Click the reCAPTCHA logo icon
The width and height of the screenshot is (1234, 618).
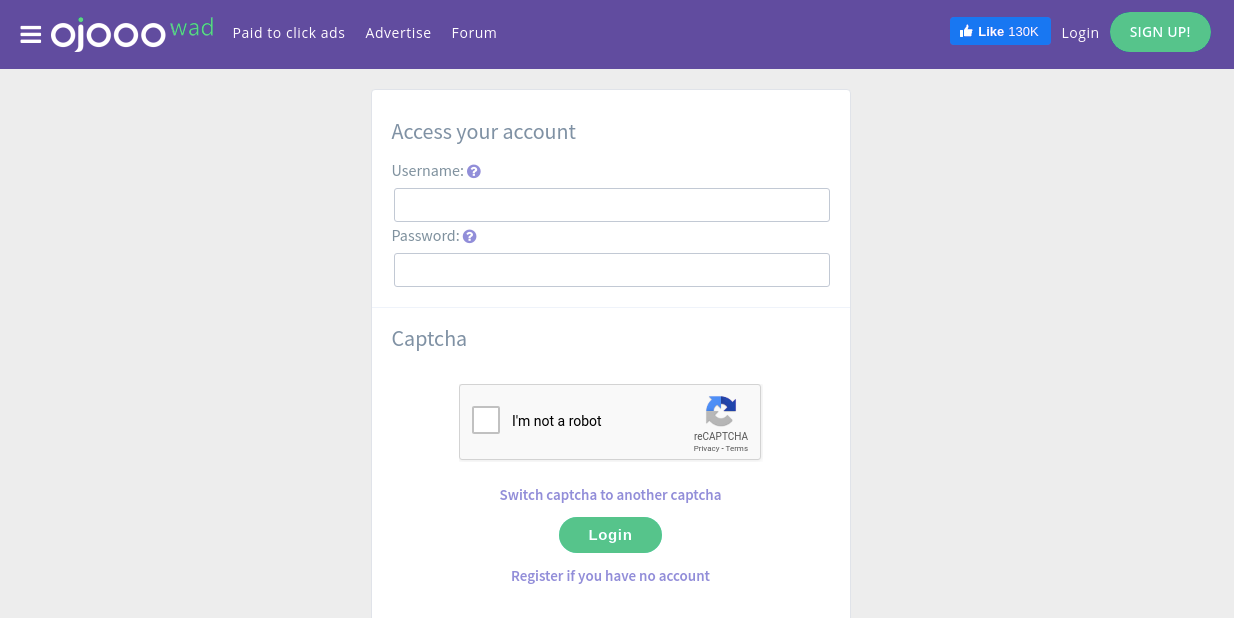click(x=721, y=412)
